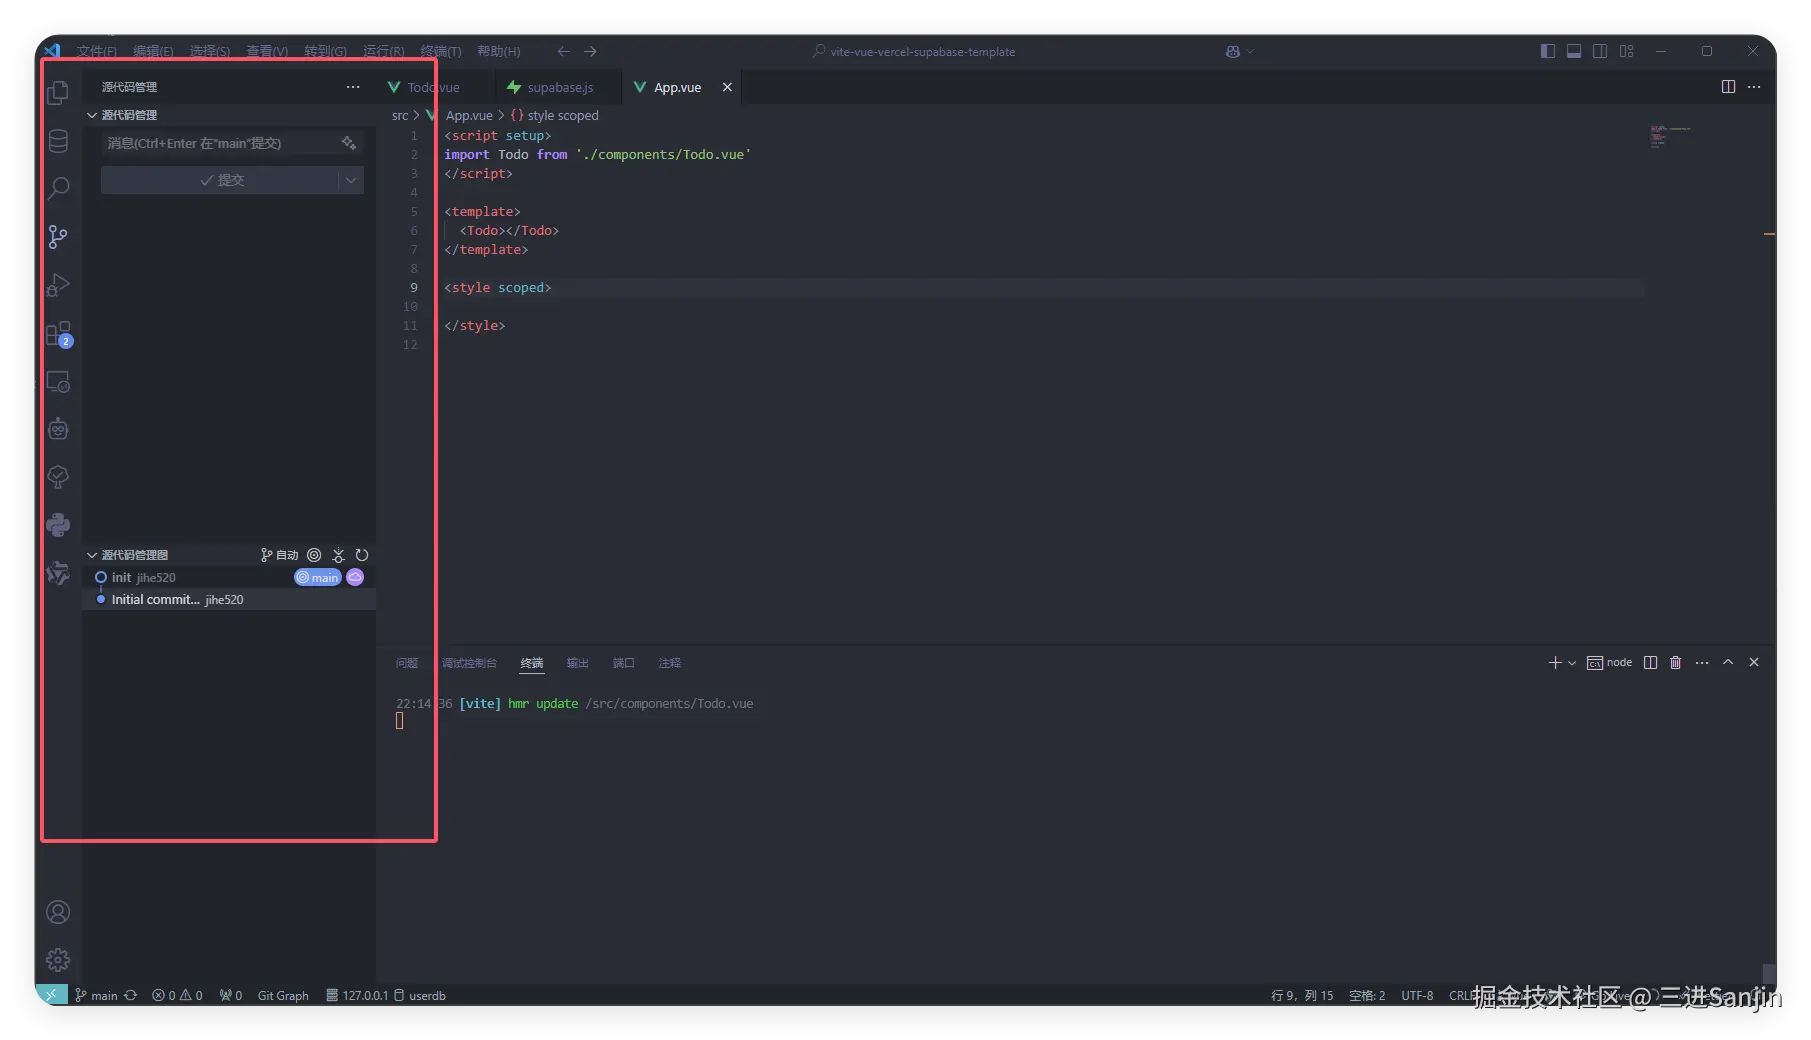1811x1040 pixels.
Task: Collapse the 源代码管理 section
Action: 92,115
